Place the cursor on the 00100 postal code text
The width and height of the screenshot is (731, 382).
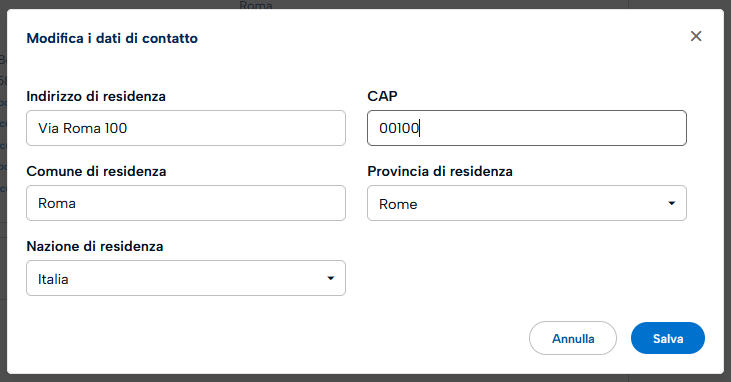tap(400, 128)
